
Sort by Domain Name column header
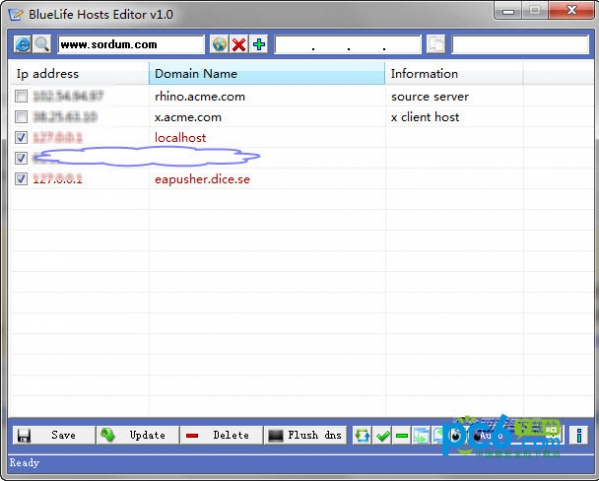pos(267,73)
